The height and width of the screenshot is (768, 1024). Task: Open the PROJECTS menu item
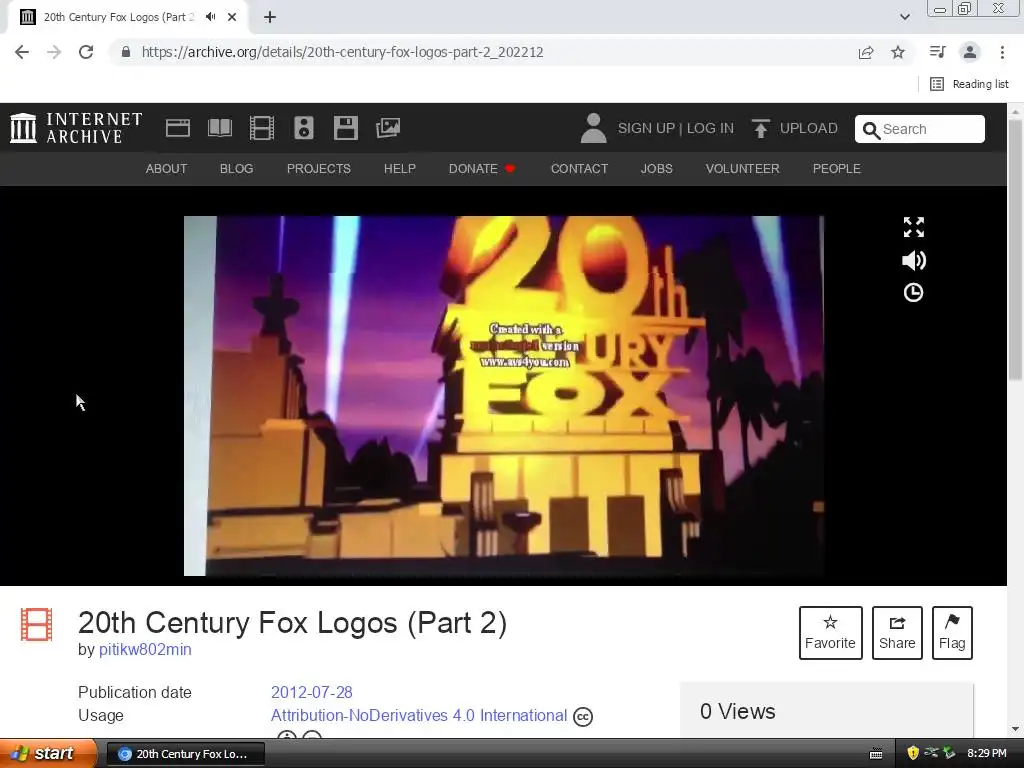[319, 168]
